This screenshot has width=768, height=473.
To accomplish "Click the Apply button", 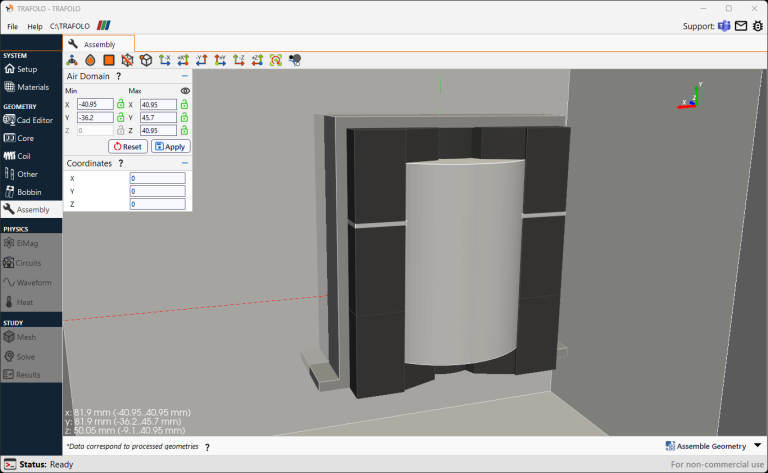I will pyautogui.click(x=170, y=146).
